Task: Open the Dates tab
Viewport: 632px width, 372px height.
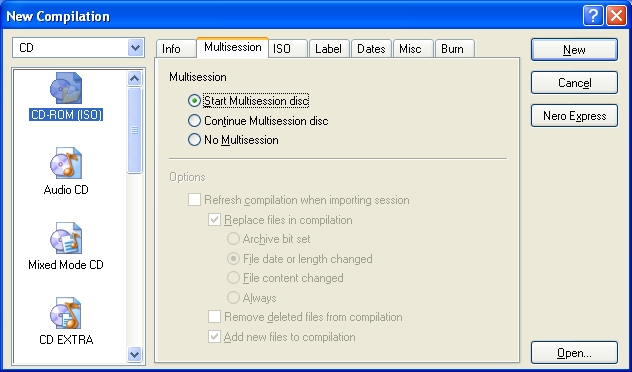Action: coord(371,49)
